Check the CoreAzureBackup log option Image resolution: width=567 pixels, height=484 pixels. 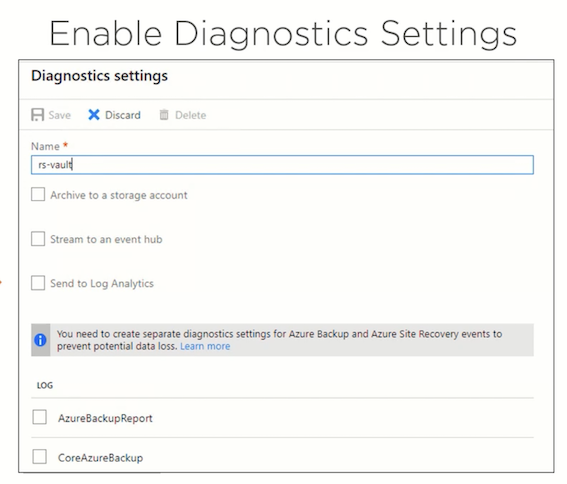(39, 457)
